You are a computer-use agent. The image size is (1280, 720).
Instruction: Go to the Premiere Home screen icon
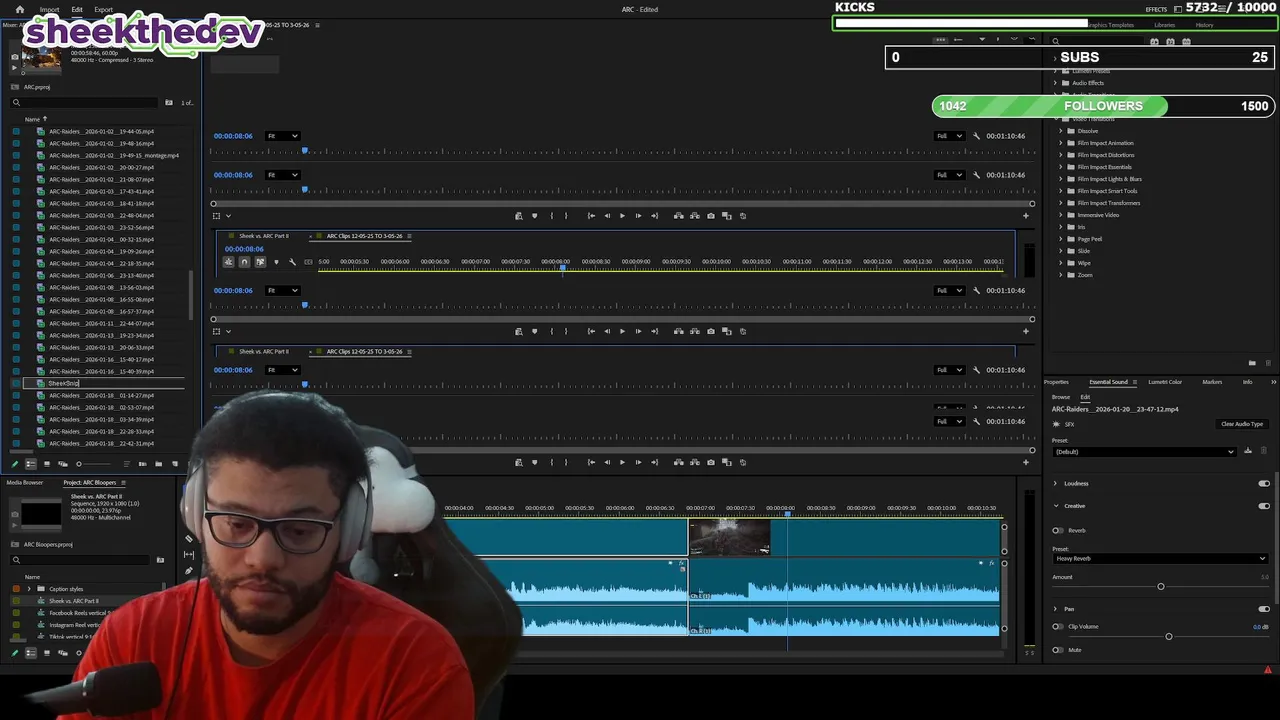[x=19, y=9]
